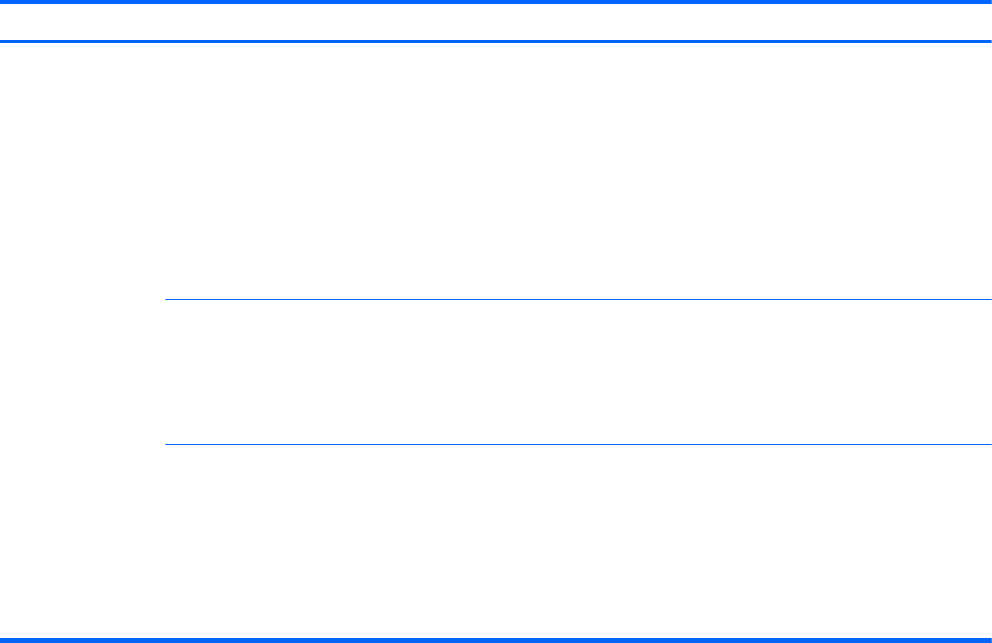Click the right end of the bottom blue line
The image size is (992, 643).
(987, 639)
